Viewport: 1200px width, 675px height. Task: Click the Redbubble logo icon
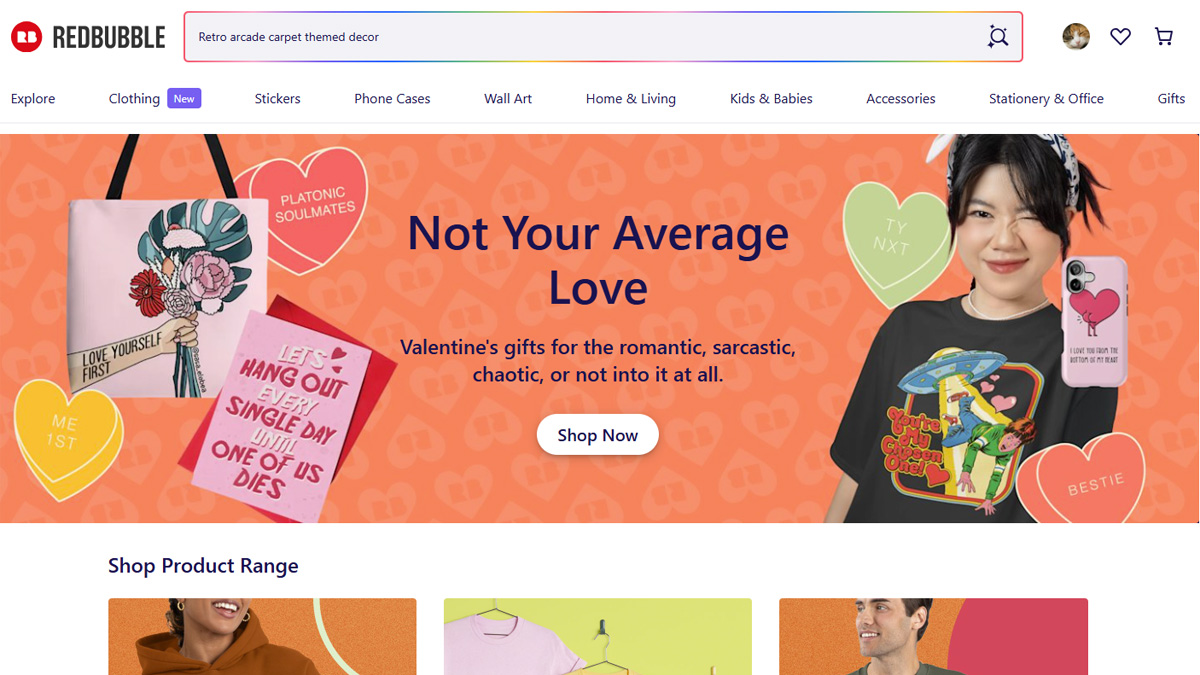tap(26, 38)
